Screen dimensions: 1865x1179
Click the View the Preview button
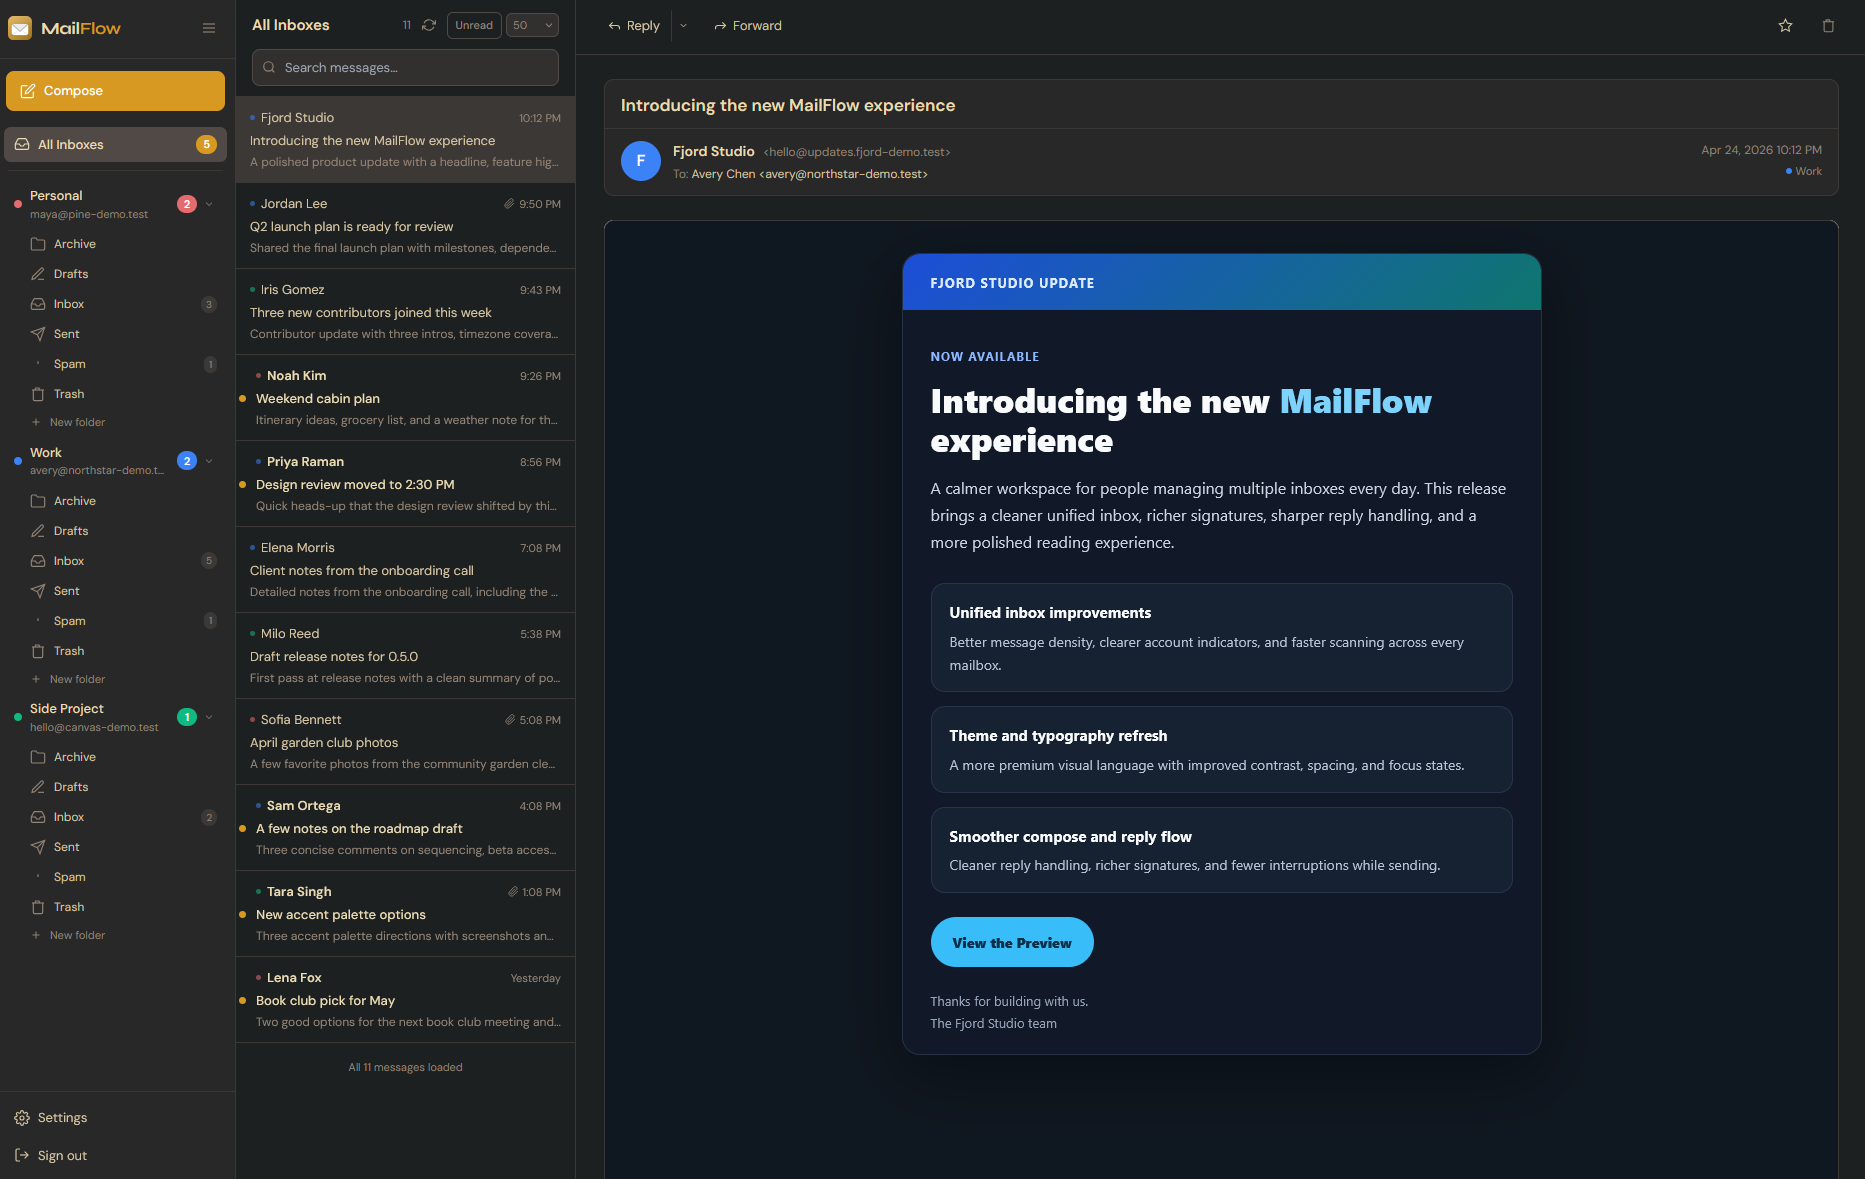(x=1012, y=942)
